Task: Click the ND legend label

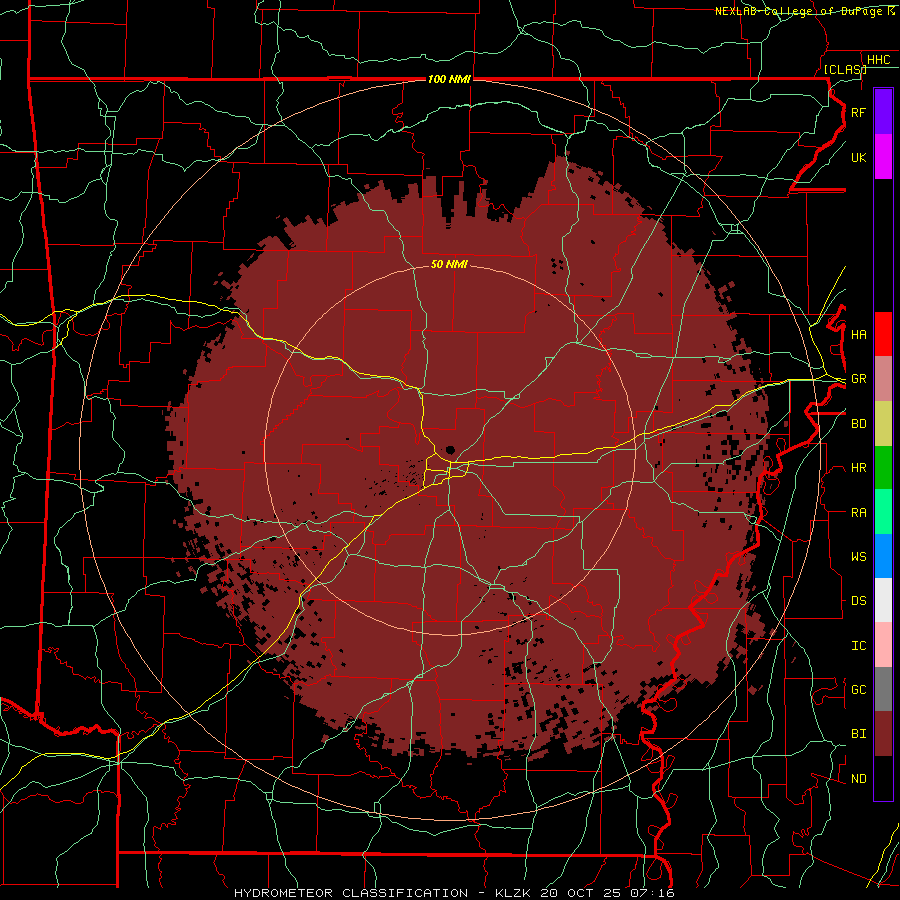Action: 858,779
